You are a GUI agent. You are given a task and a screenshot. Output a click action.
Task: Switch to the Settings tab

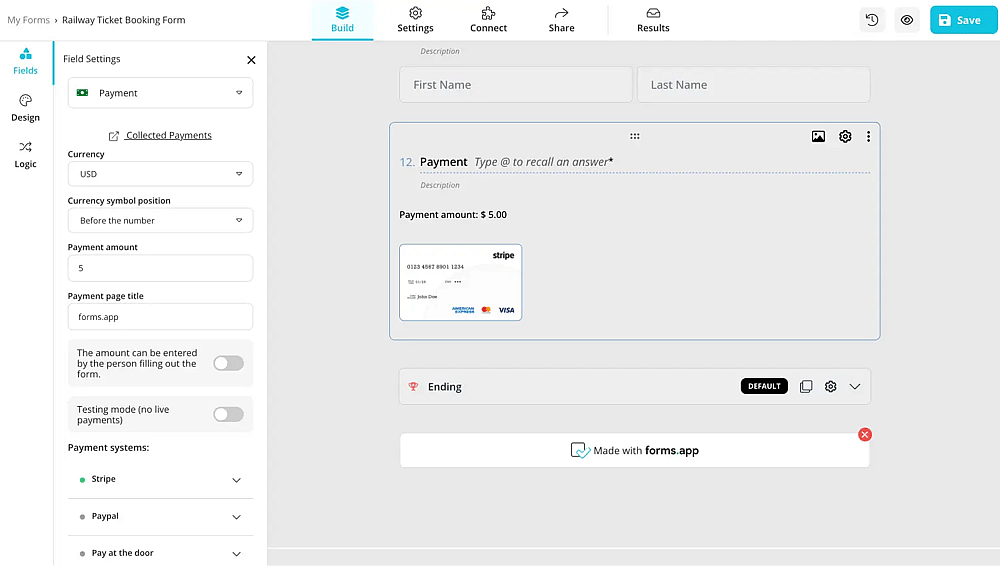point(415,20)
